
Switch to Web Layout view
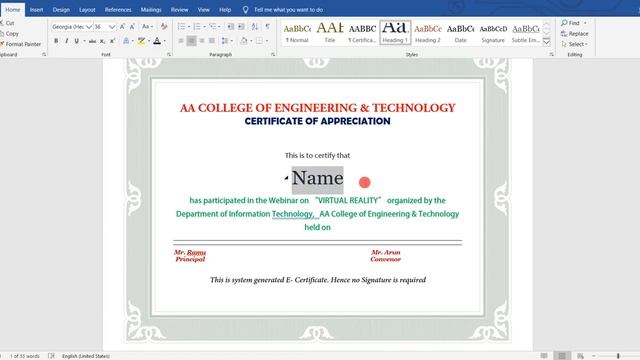click(580, 356)
